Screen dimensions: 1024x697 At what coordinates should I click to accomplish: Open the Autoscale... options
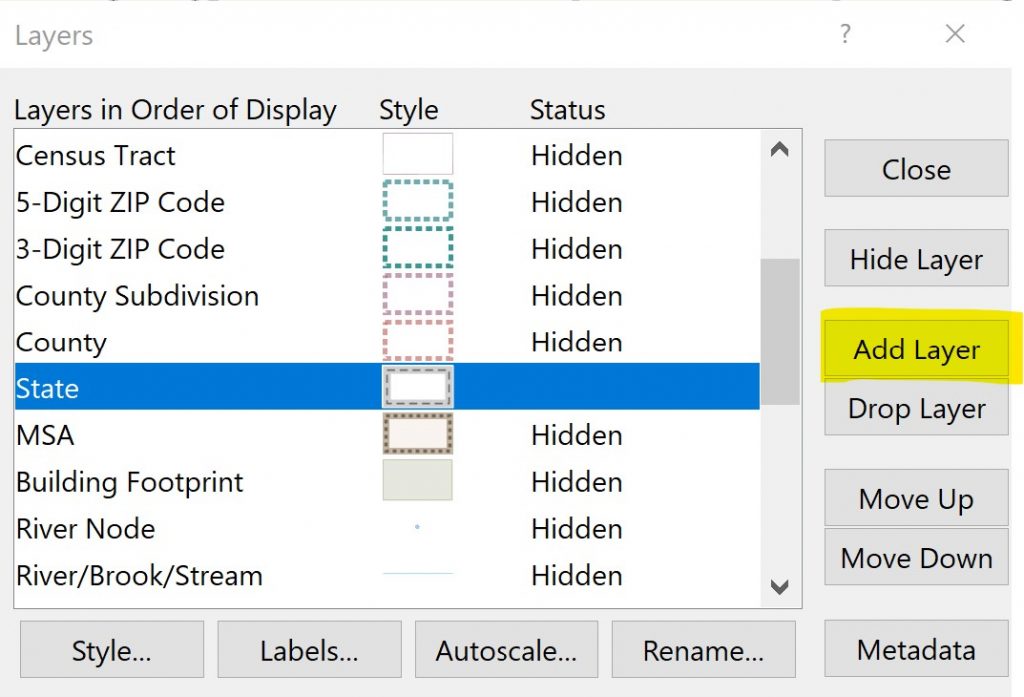(506, 651)
